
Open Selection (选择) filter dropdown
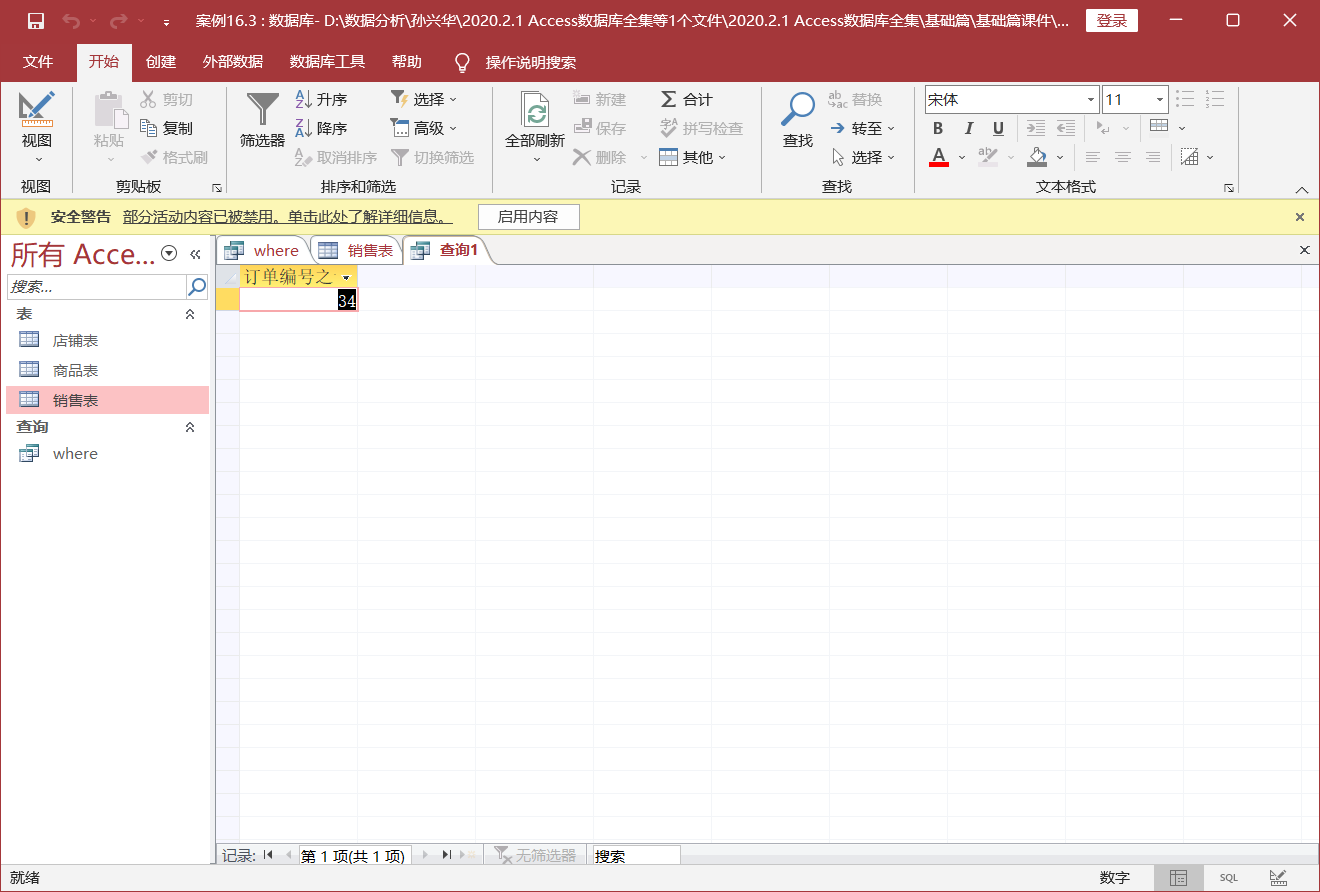(x=424, y=99)
